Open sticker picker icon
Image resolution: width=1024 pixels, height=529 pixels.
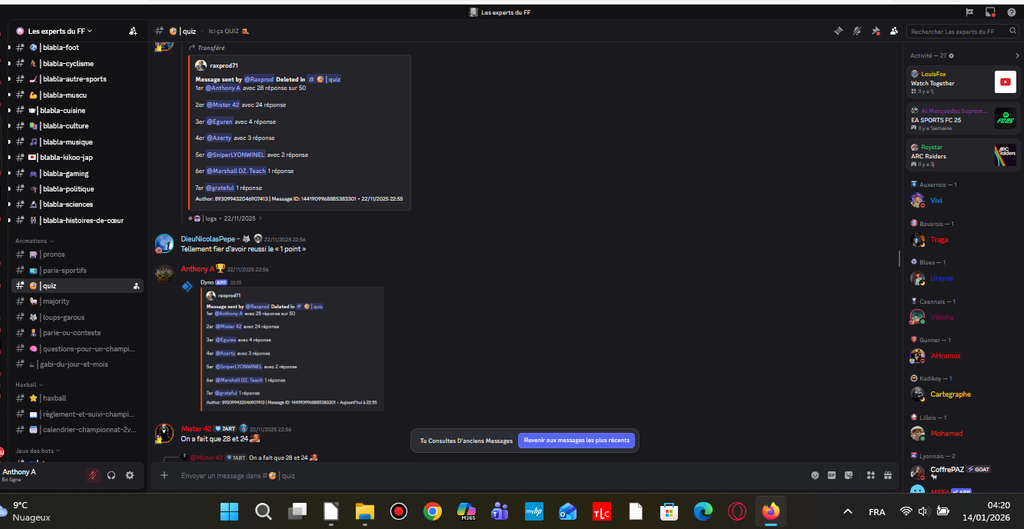pyautogui.click(x=848, y=475)
